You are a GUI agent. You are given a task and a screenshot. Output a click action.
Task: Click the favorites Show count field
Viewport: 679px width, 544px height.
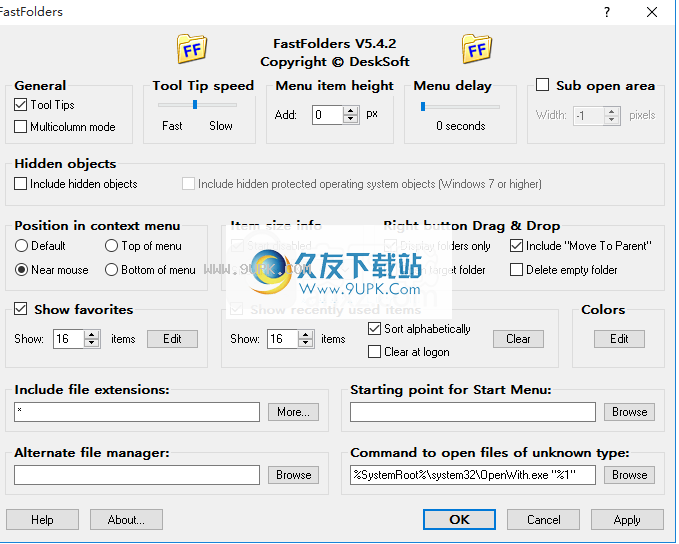[69, 339]
